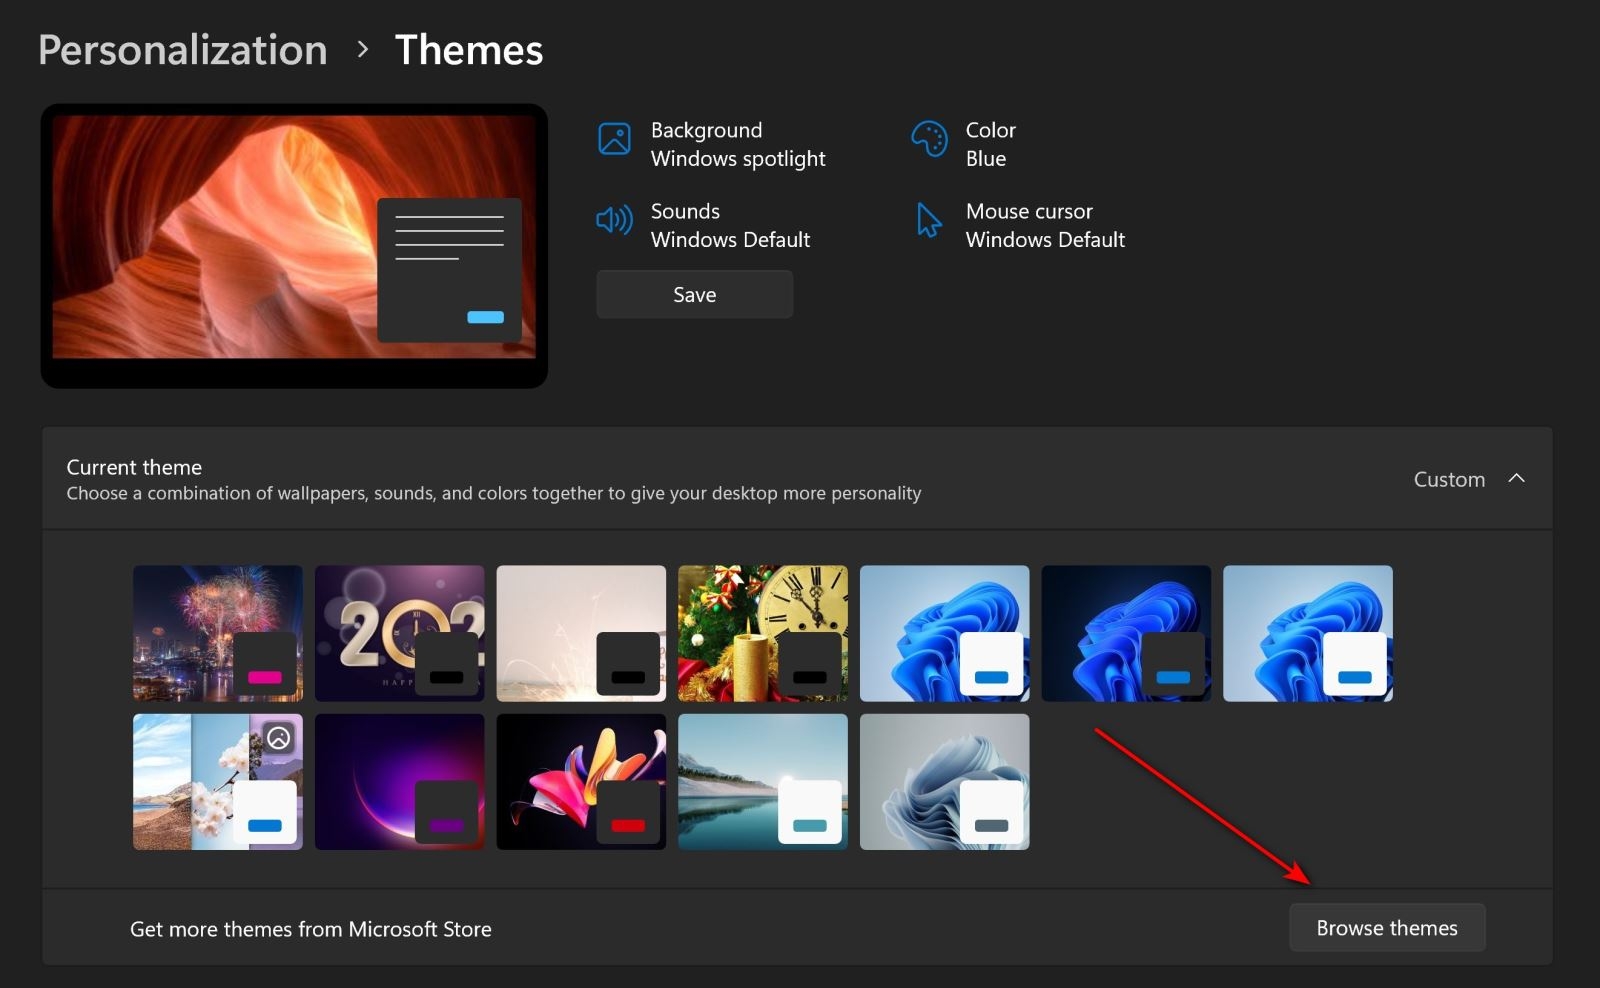The height and width of the screenshot is (988, 1600).
Task: Open Sounds settings via the speaker icon
Action: click(614, 222)
